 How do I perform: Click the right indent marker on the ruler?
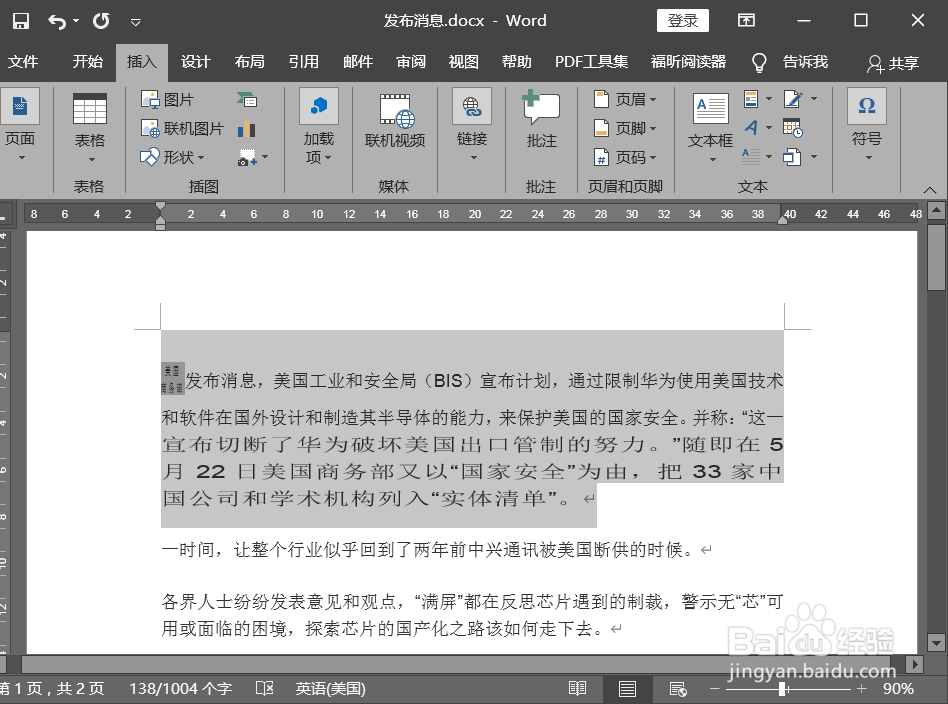(x=782, y=221)
